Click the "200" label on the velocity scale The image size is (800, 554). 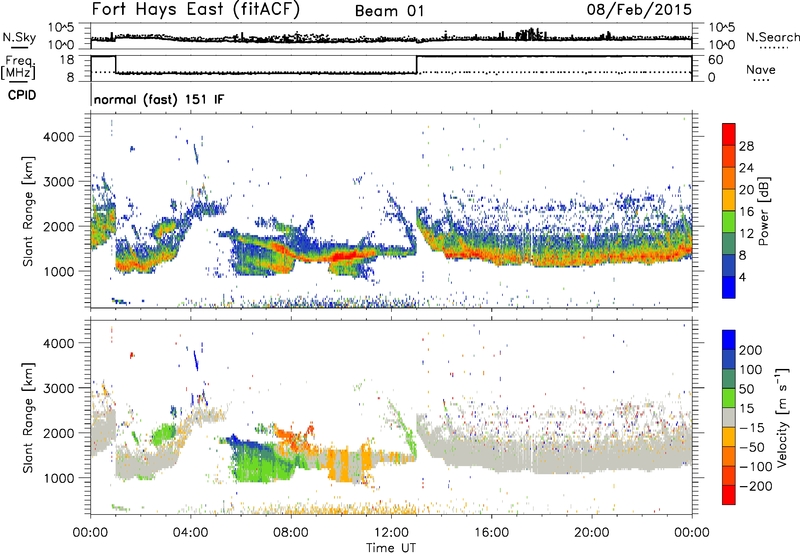pyautogui.click(x=751, y=350)
